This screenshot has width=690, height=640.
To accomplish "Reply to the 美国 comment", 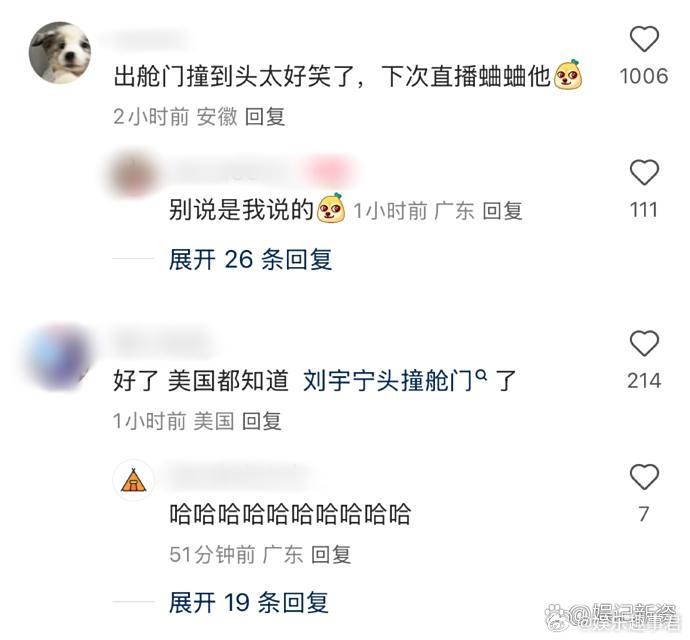I will [x=262, y=421].
